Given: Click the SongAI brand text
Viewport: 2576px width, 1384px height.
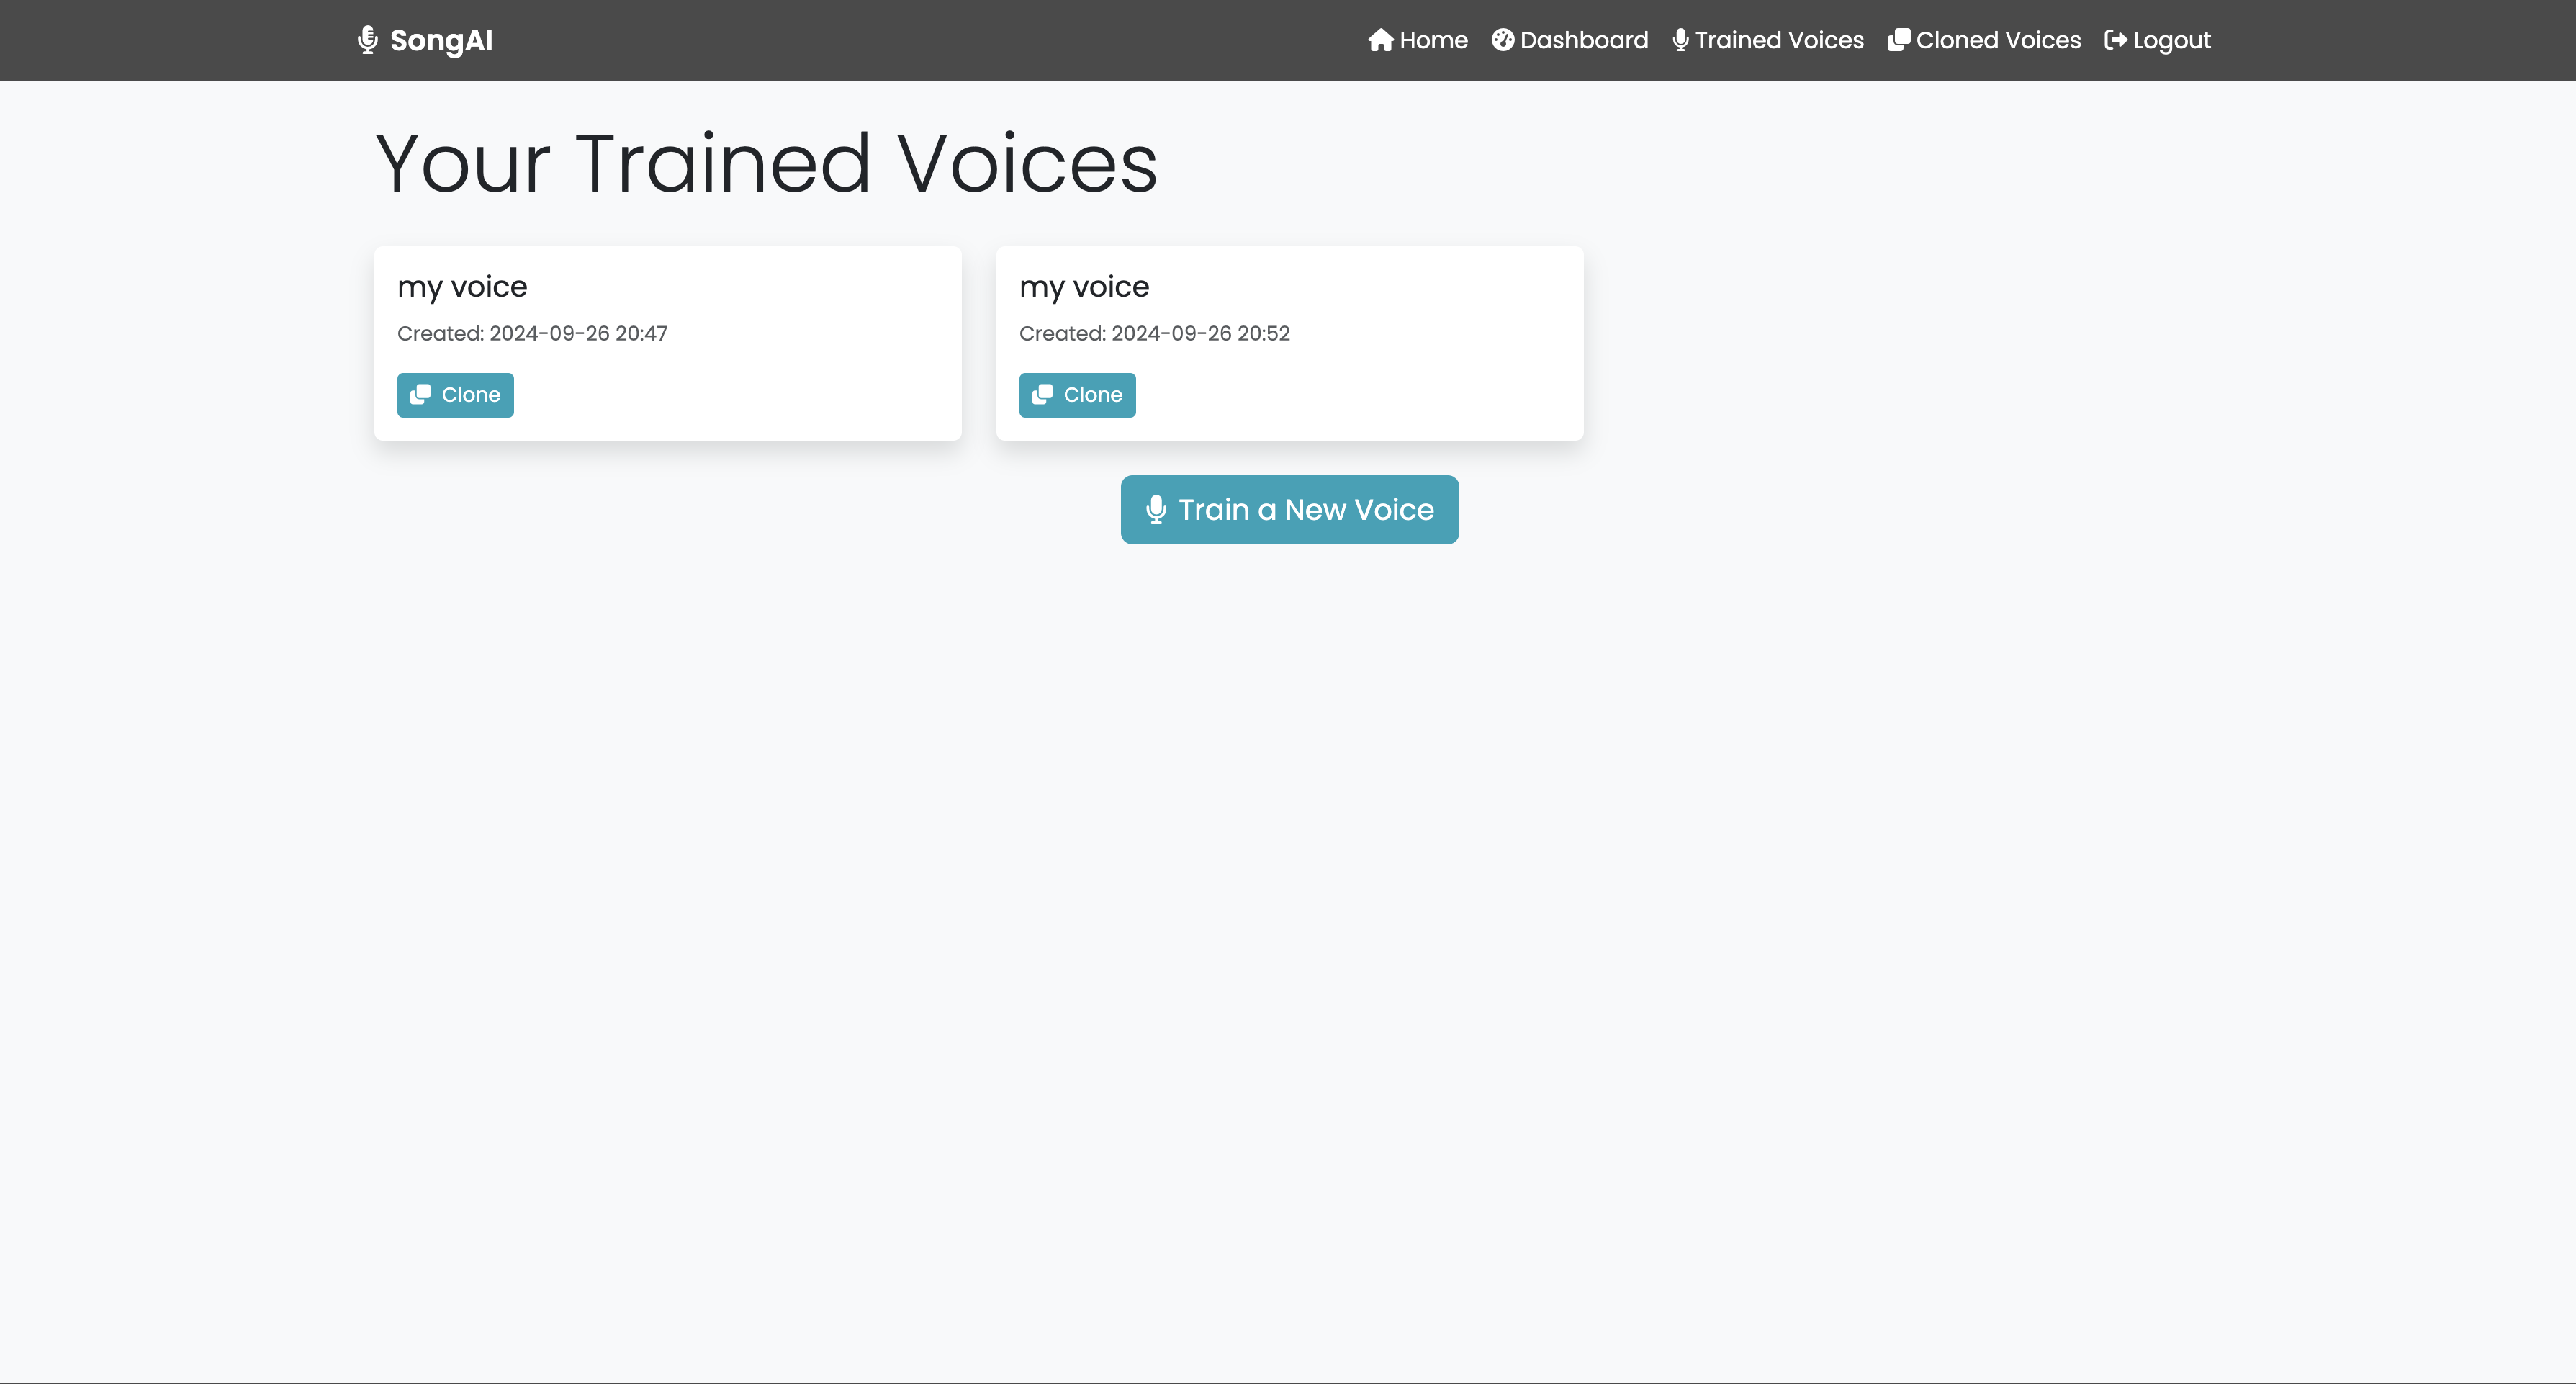Looking at the screenshot, I should (x=441, y=40).
